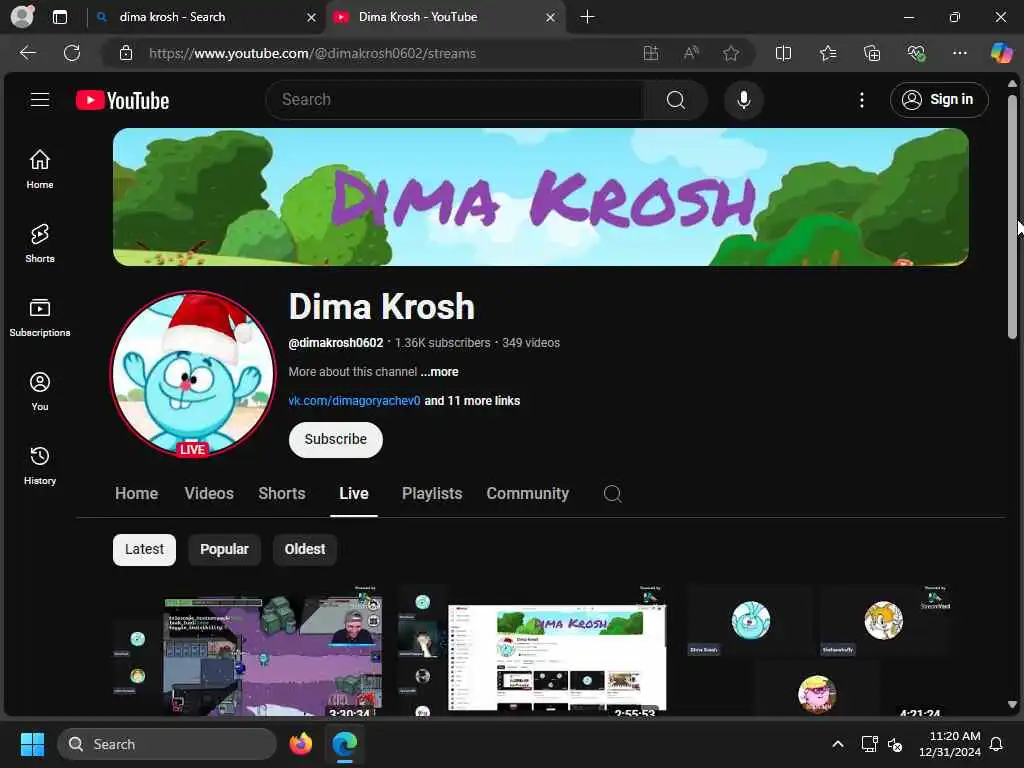Refresh the current page

pos(72,53)
